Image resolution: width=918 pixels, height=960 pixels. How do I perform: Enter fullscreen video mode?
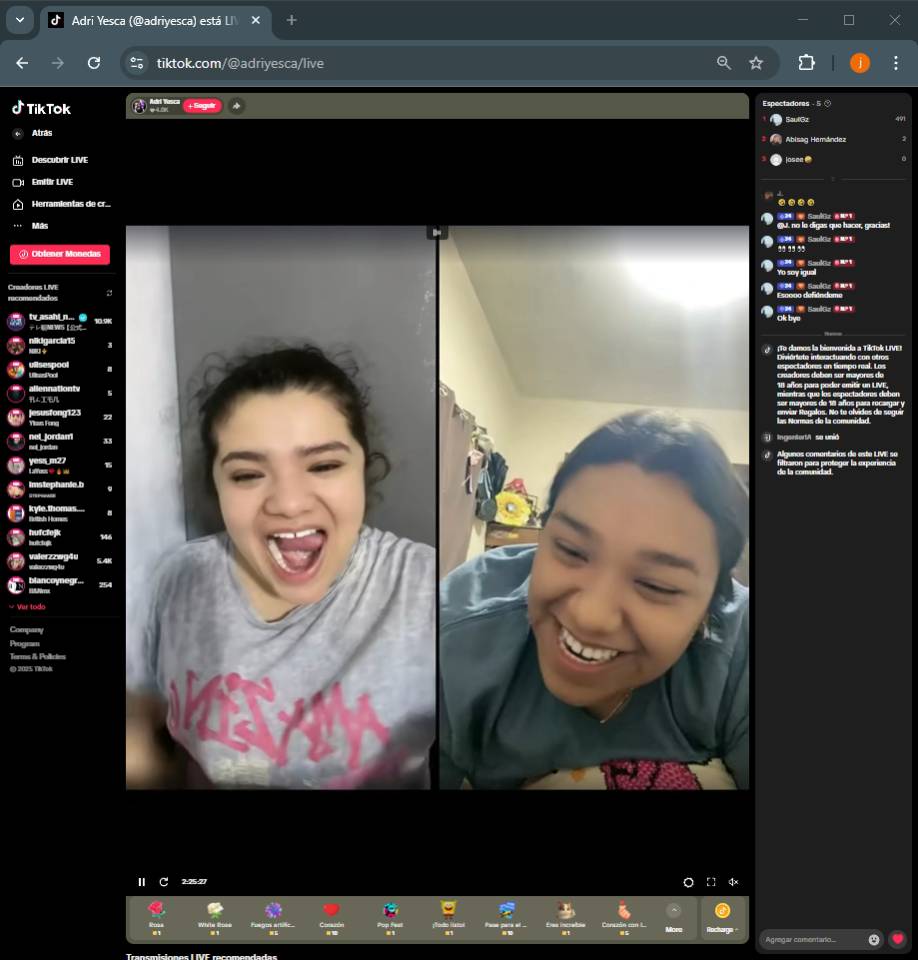click(x=711, y=882)
